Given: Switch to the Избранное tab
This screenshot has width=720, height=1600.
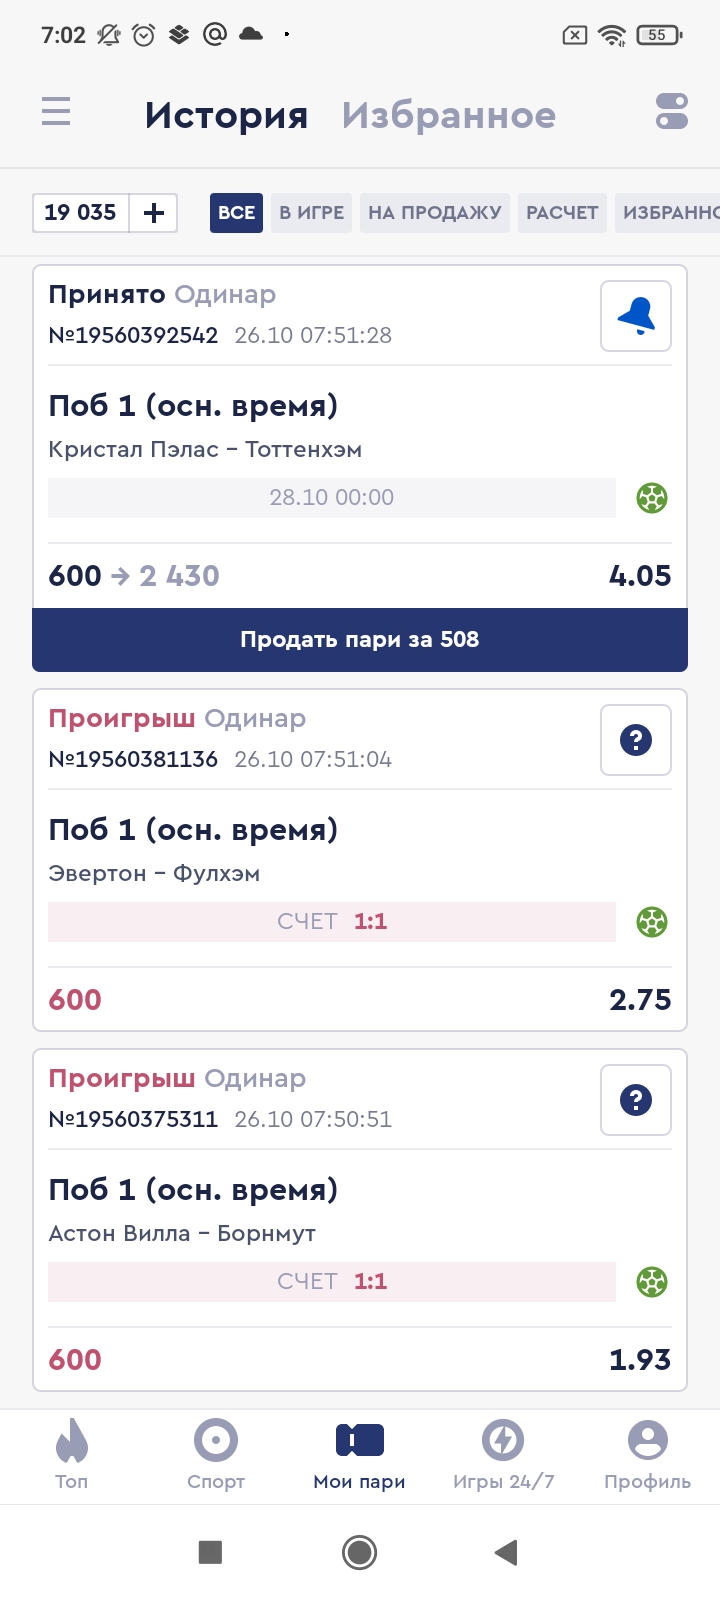Looking at the screenshot, I should (448, 116).
